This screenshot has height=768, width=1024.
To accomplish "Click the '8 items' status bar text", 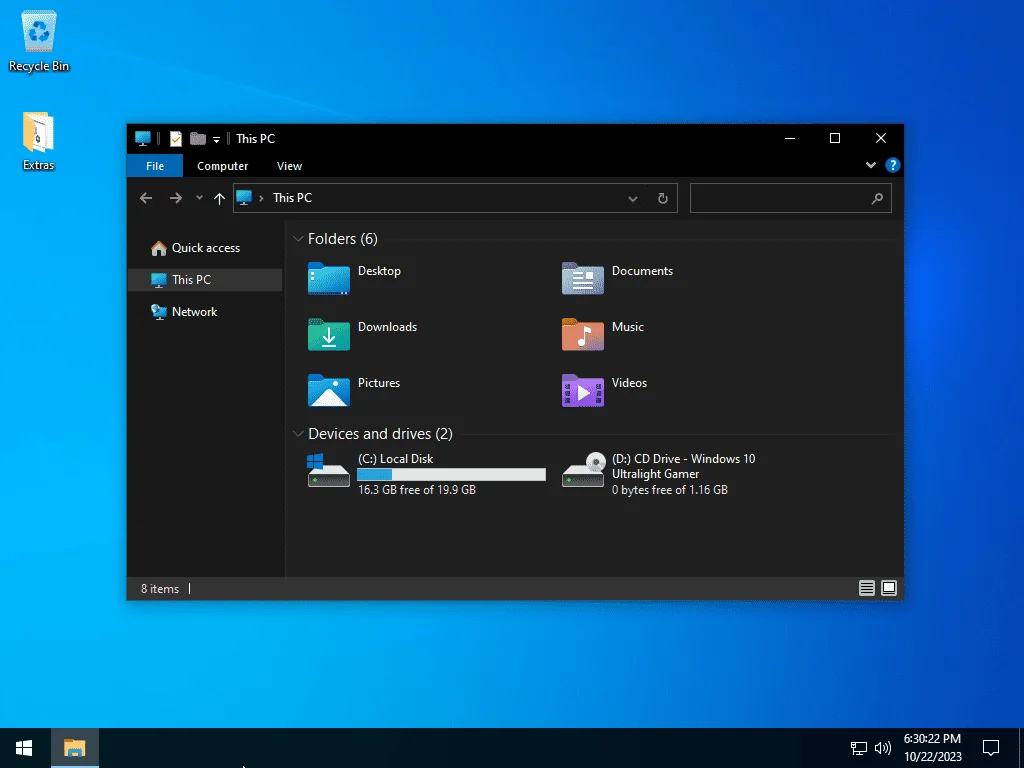I will pos(160,589).
